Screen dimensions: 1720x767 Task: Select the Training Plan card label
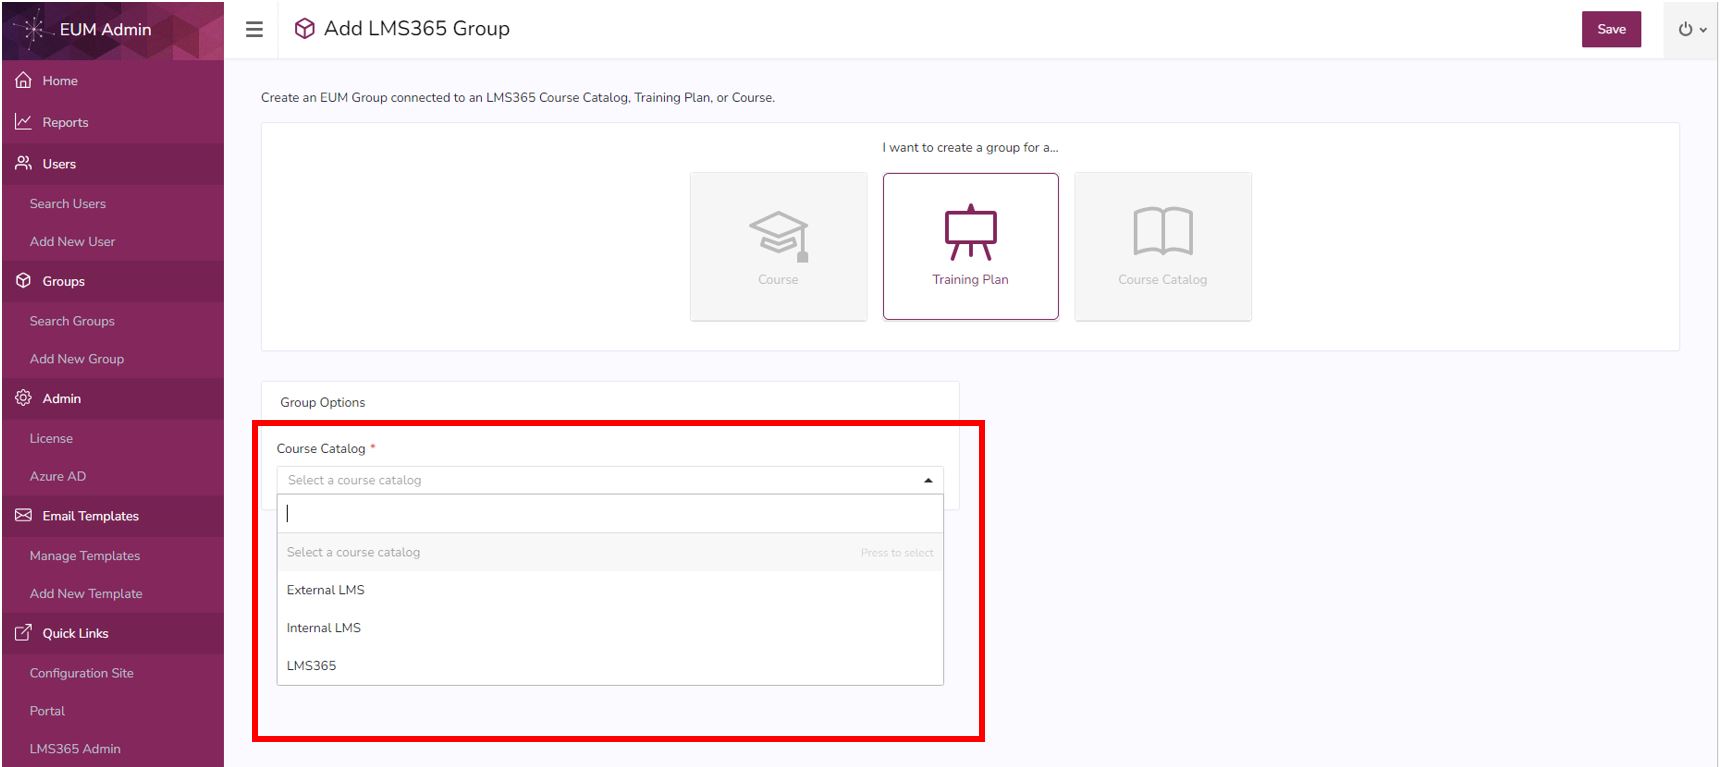click(970, 280)
